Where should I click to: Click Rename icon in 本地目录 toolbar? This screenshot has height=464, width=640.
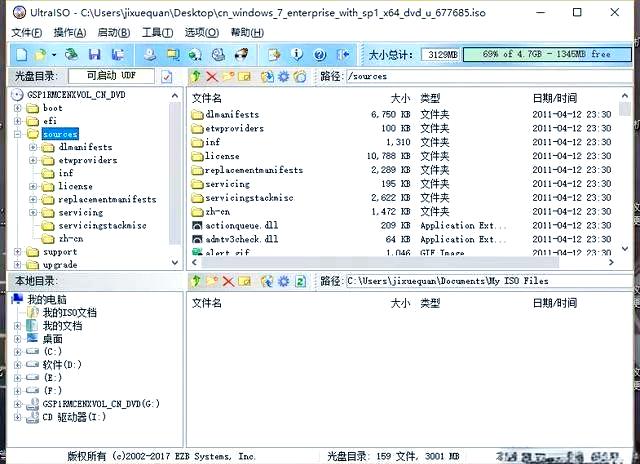coord(244,281)
